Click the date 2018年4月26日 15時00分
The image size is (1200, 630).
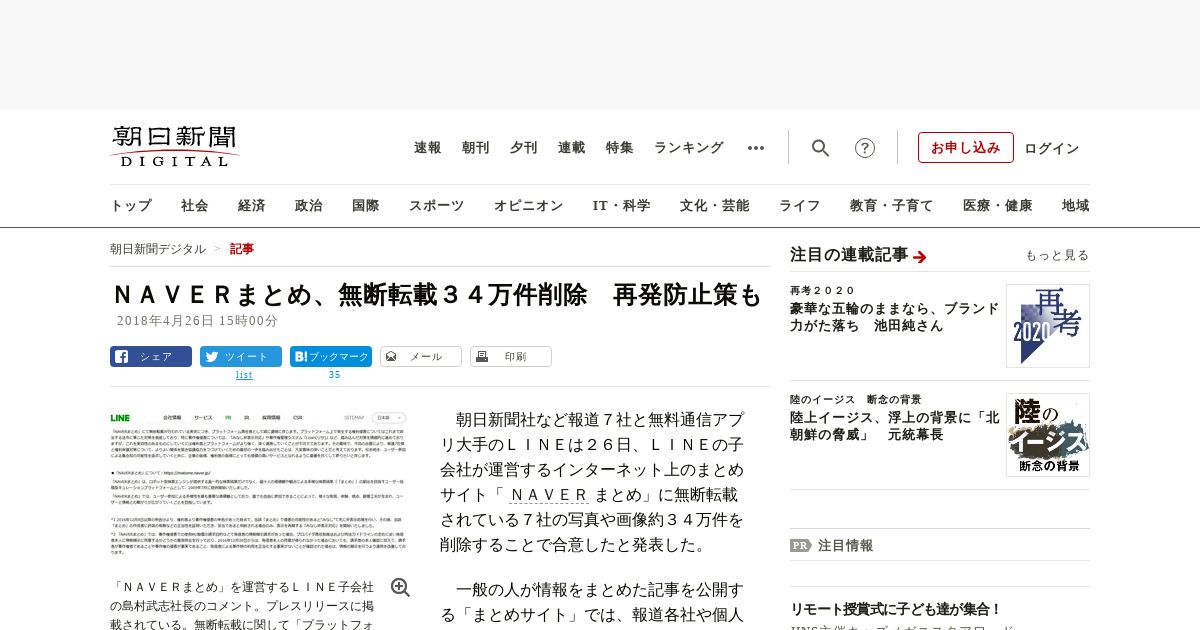coord(197,321)
